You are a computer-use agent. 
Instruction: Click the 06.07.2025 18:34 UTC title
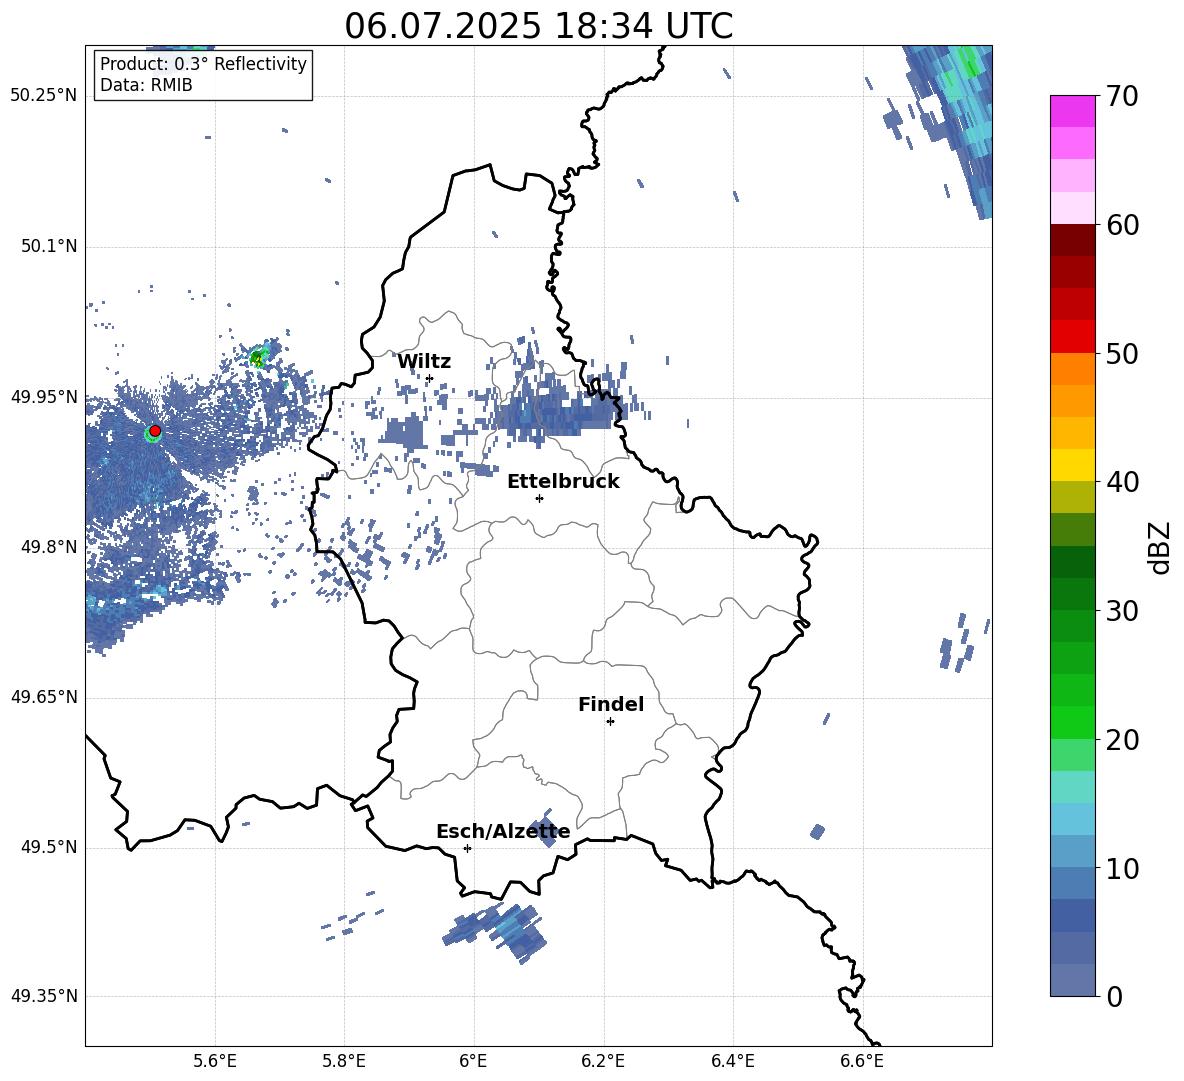538,26
